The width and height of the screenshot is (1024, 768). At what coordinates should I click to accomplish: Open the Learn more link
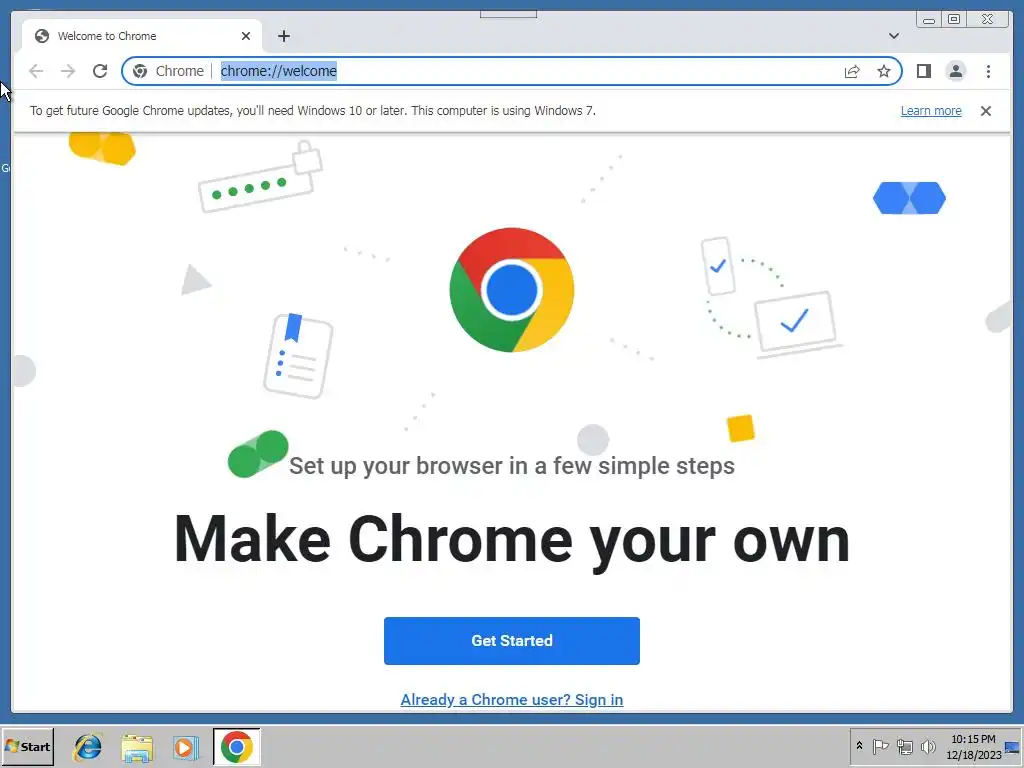[x=931, y=111]
